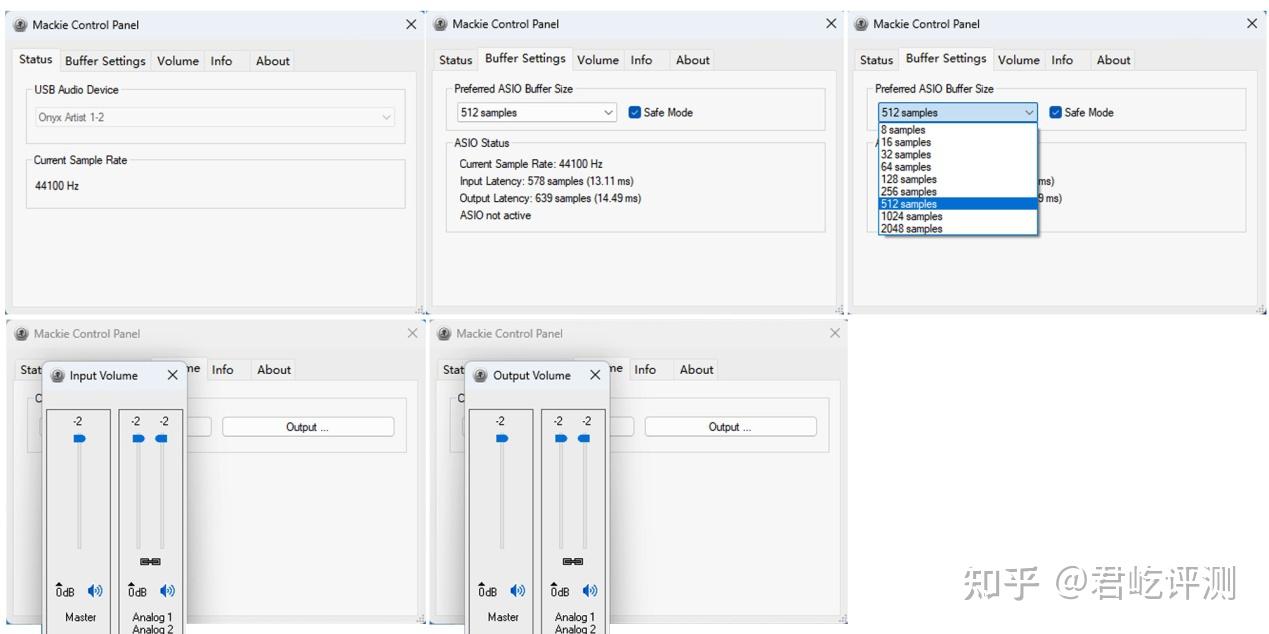This screenshot has height=634, width=1269.
Task: Close the Input Volume popup
Action: point(172,375)
